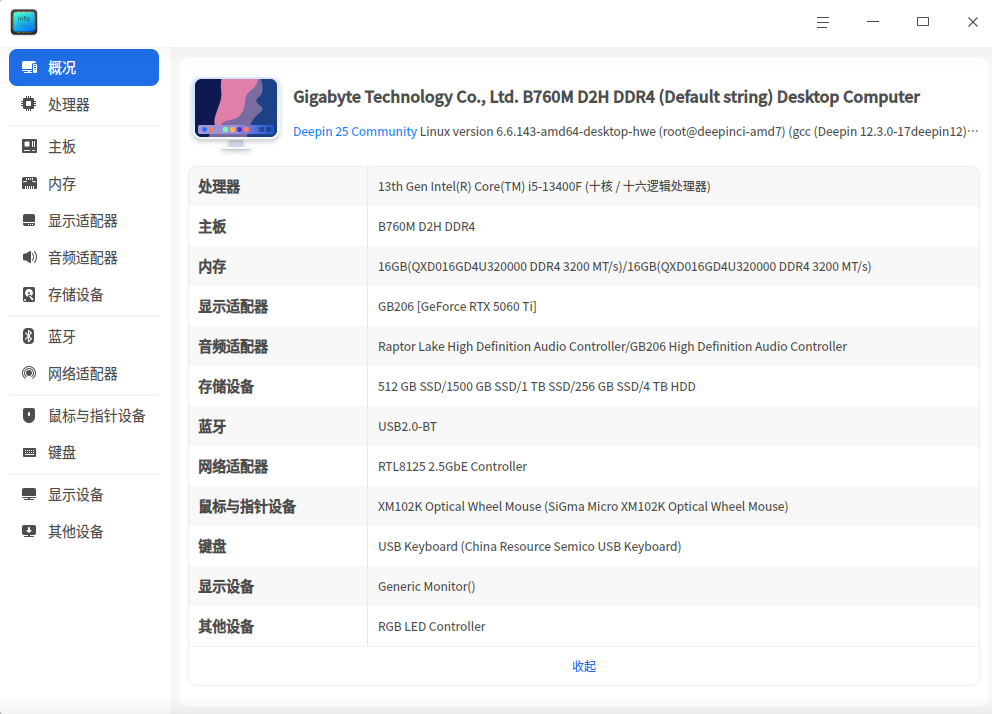Click the XM102K Optical Wheel Mouse value
This screenshot has width=992, height=714.
583,507
